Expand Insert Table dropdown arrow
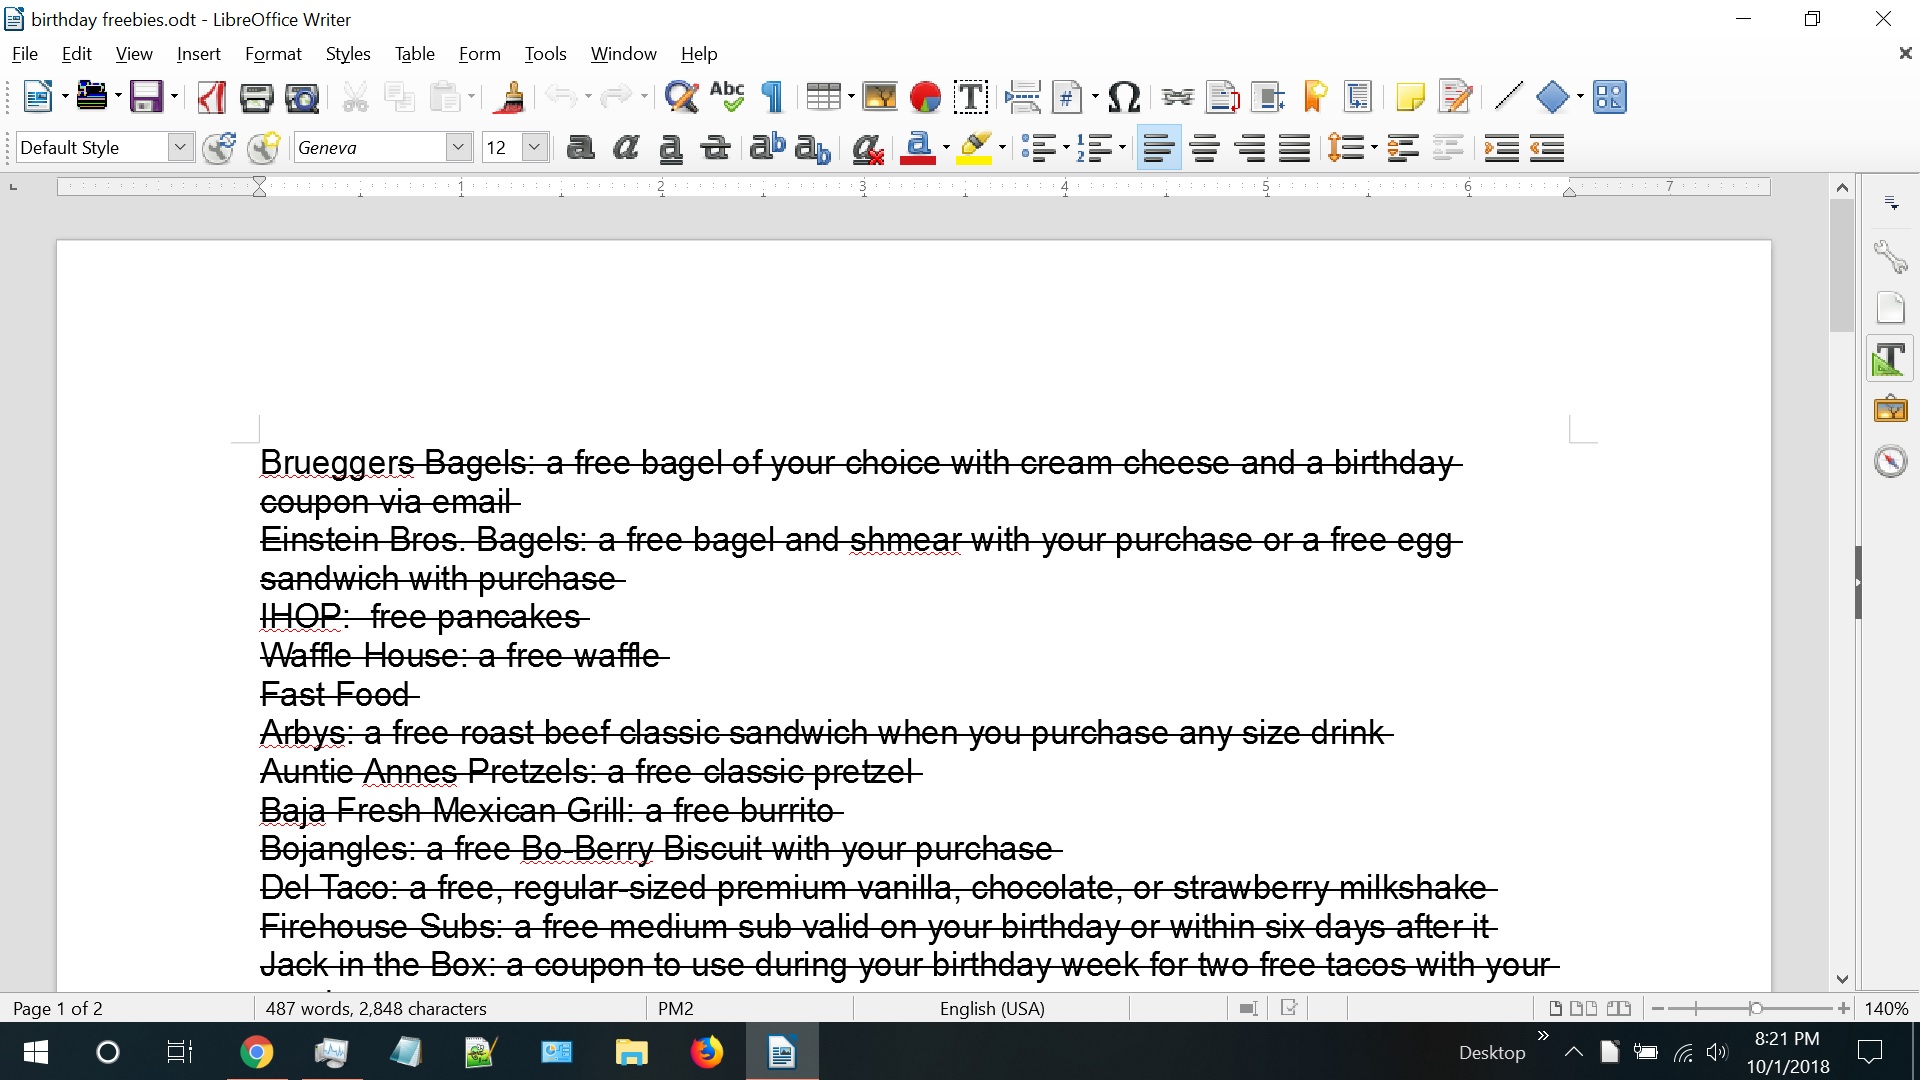Image resolution: width=1920 pixels, height=1080 pixels. 851,97
